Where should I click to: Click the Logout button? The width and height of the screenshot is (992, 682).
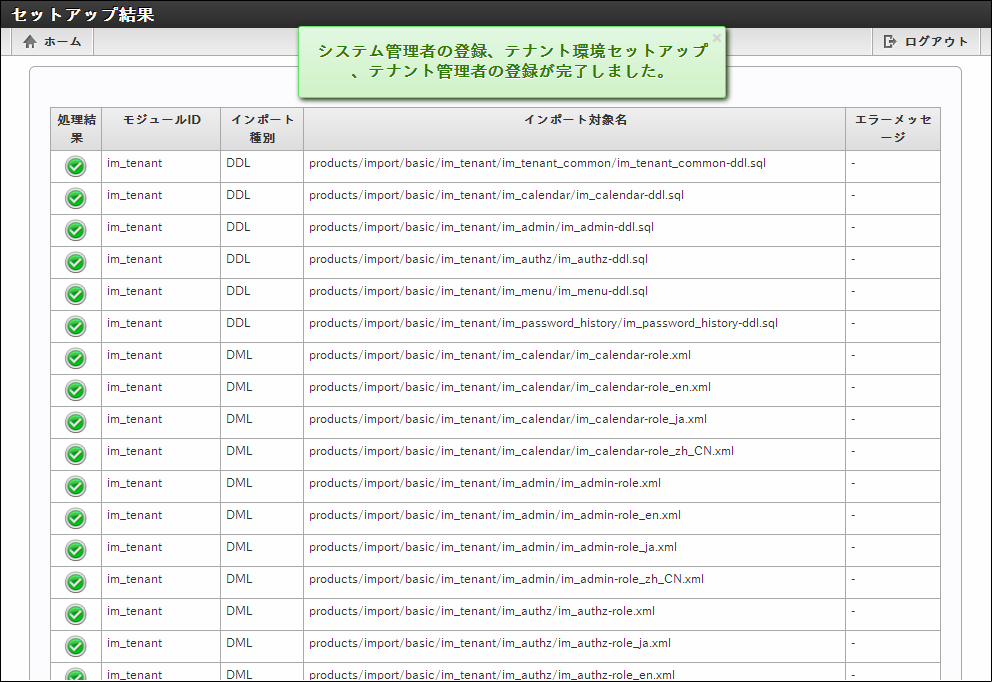(926, 42)
